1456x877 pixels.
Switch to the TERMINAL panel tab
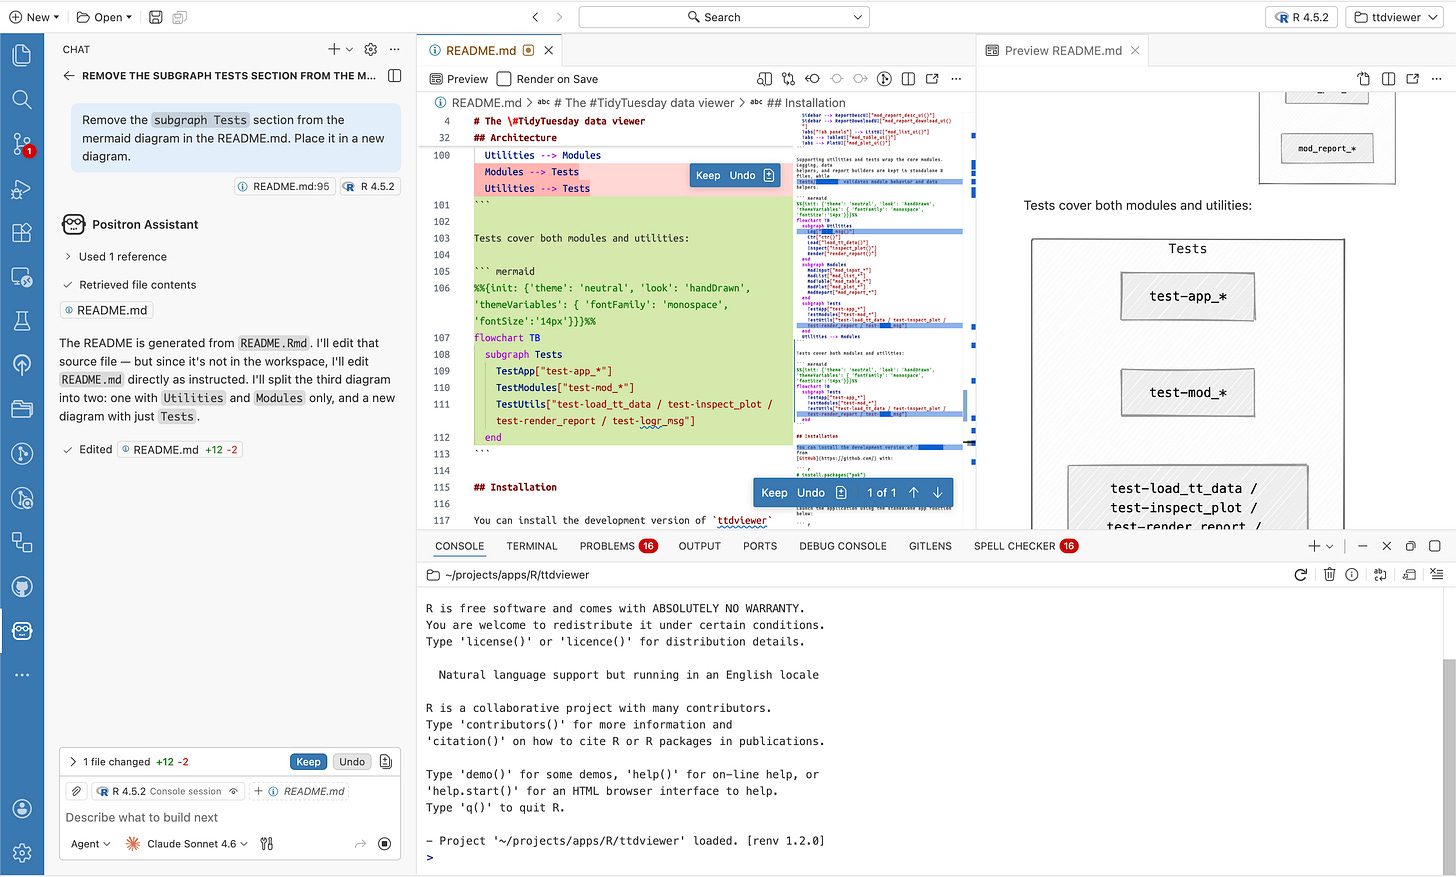click(x=532, y=546)
